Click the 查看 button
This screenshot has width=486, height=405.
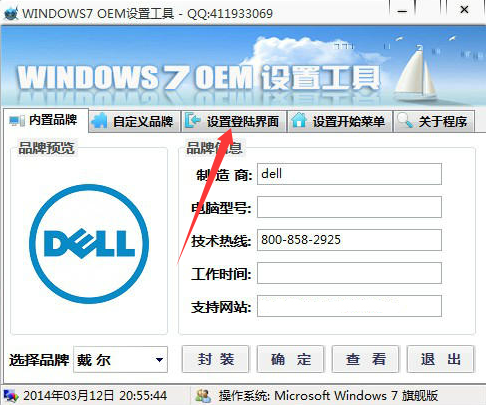click(365, 359)
